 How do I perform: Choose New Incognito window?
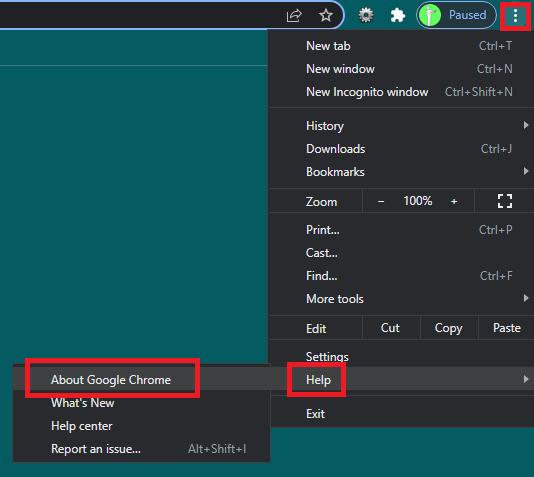[x=401, y=92]
